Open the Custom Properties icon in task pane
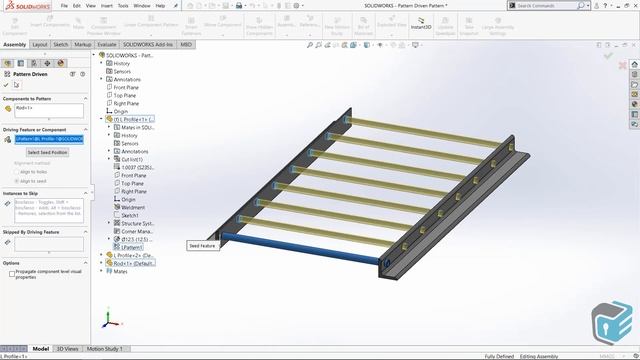 (x=634, y=114)
